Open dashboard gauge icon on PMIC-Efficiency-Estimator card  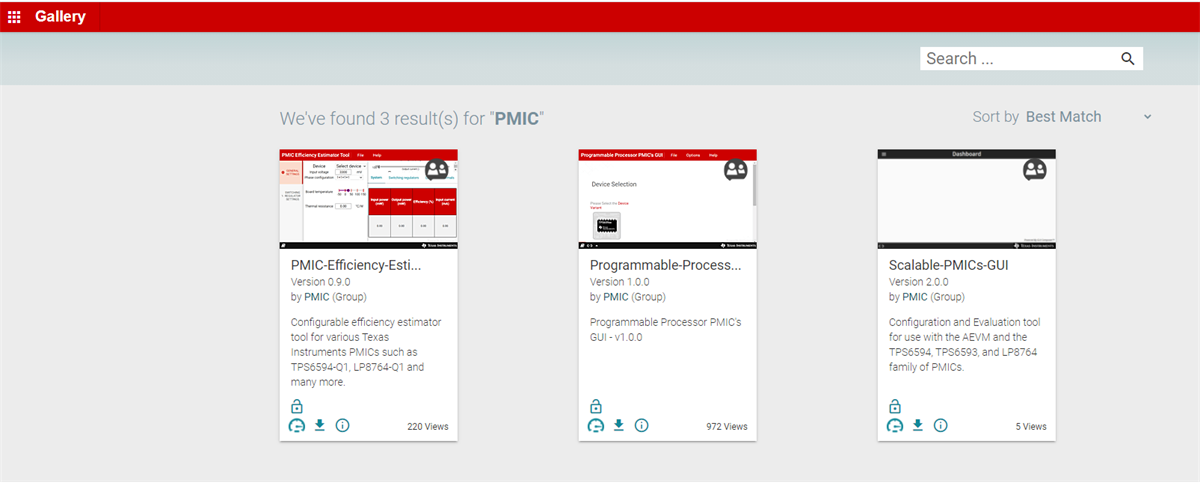296,425
